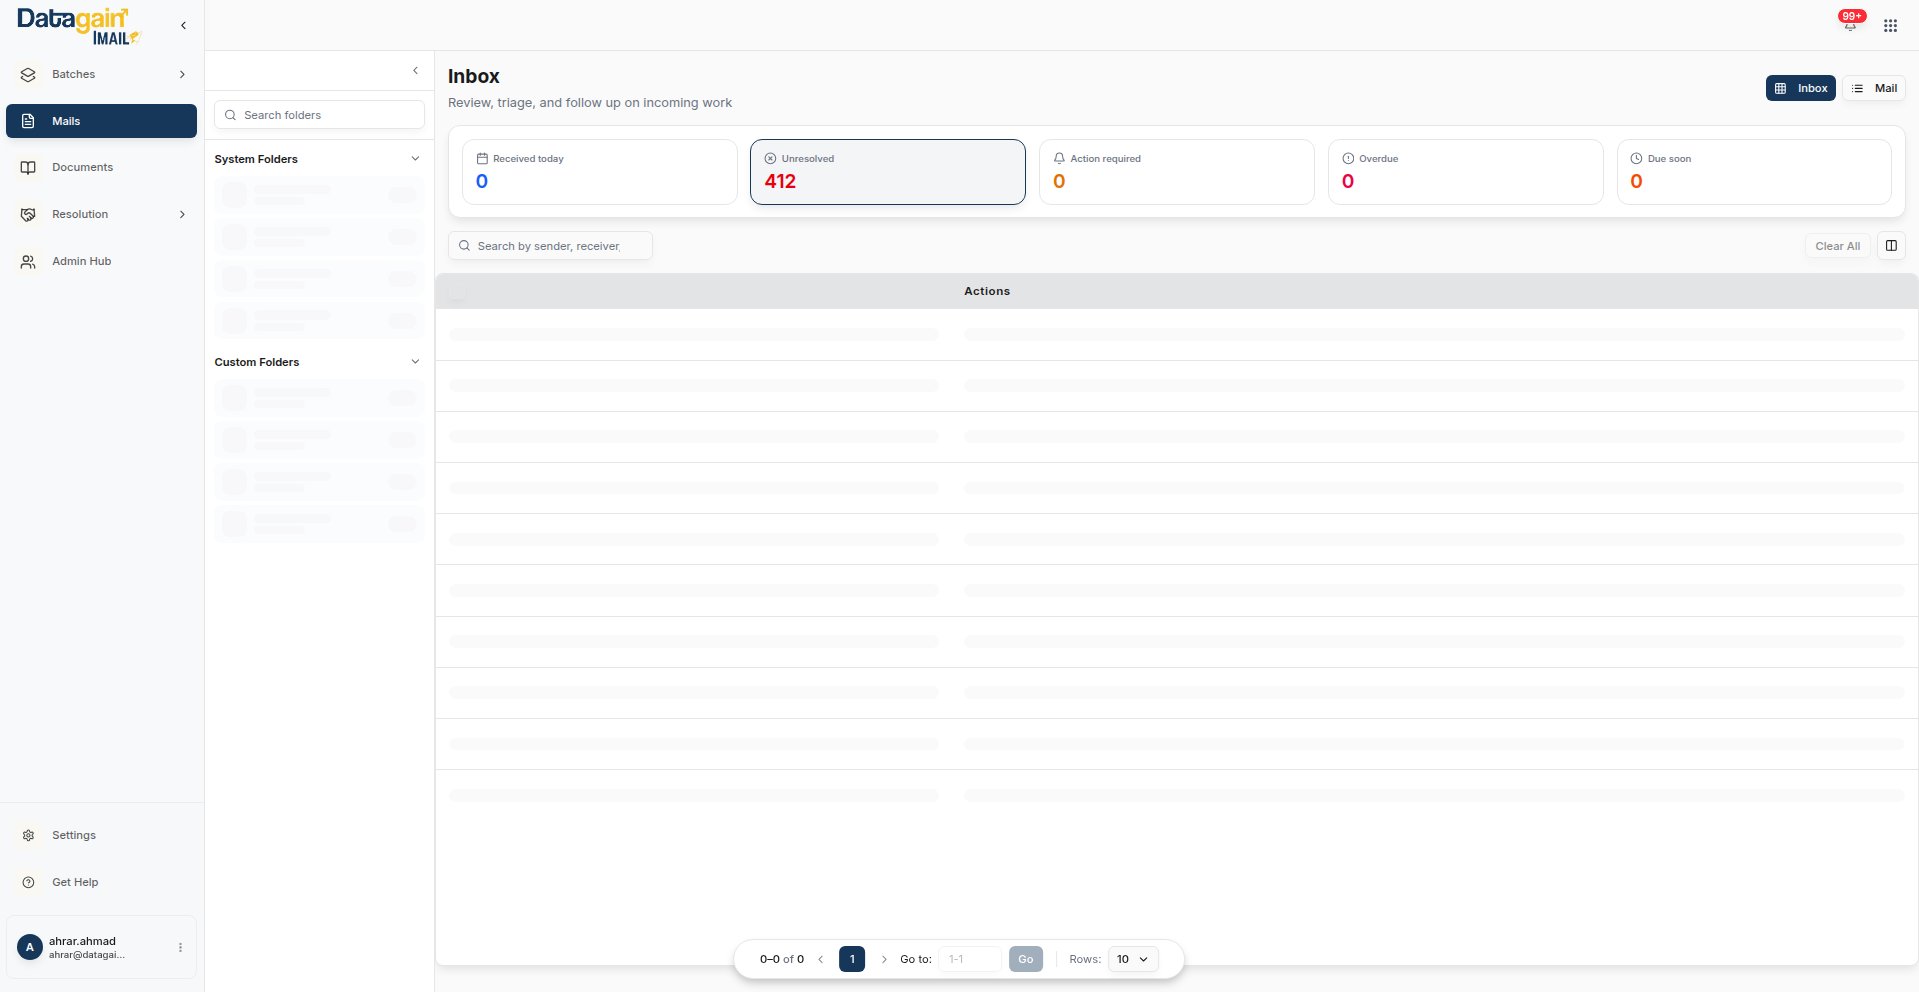This screenshot has width=1919, height=992.
Task: Tick the select-all checkbox in table header
Action: 458,292
